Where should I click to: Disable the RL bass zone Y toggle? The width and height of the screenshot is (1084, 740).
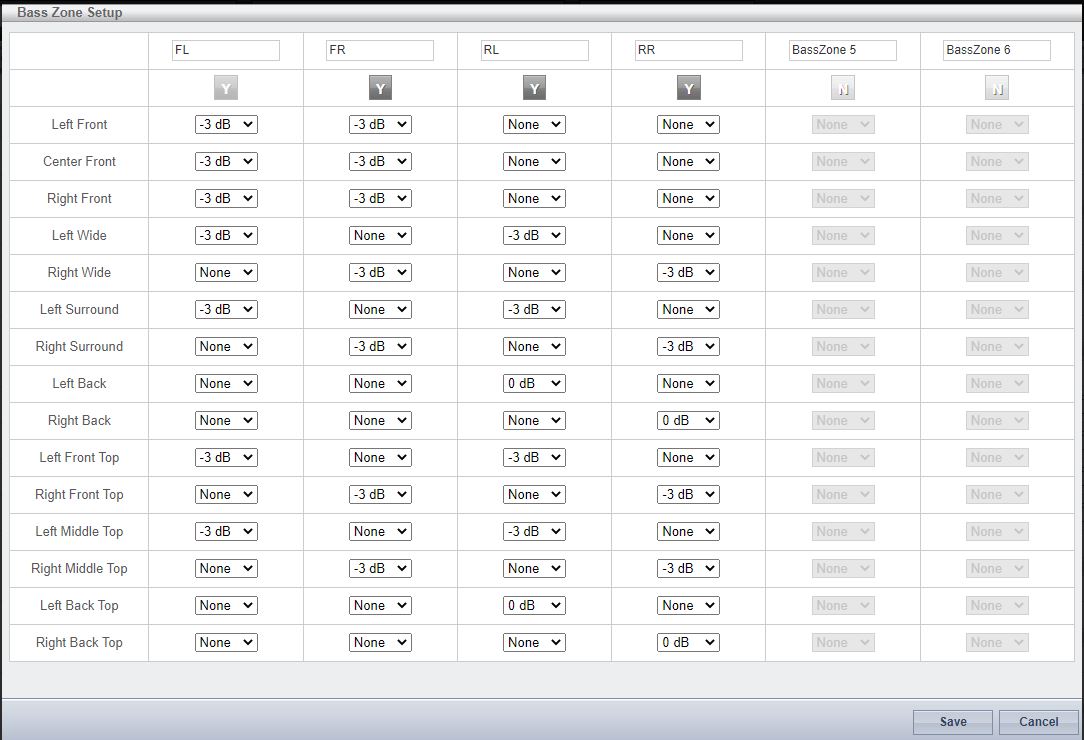click(x=534, y=89)
